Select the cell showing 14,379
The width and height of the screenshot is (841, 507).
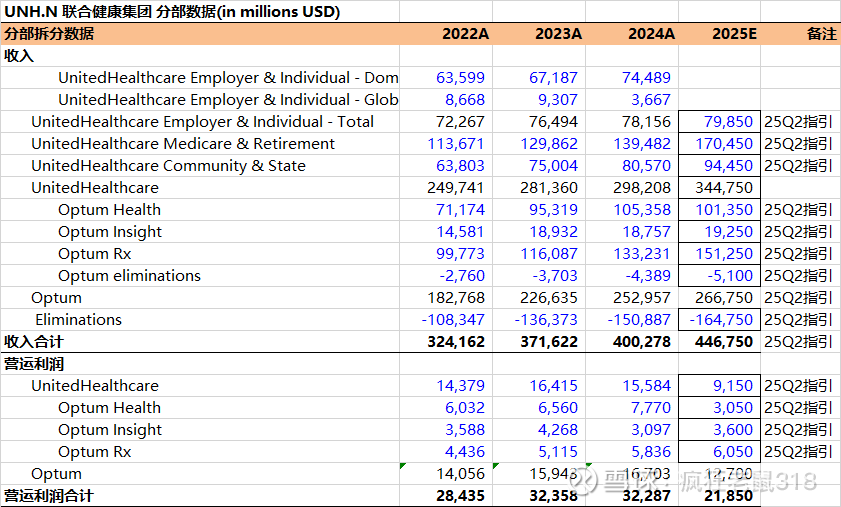(x=460, y=386)
